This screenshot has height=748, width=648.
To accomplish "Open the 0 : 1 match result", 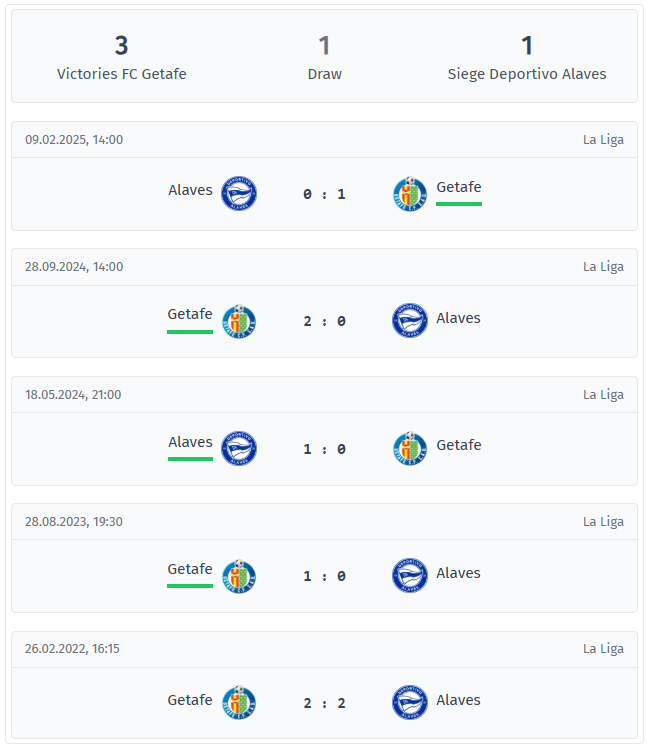I will pos(324,194).
